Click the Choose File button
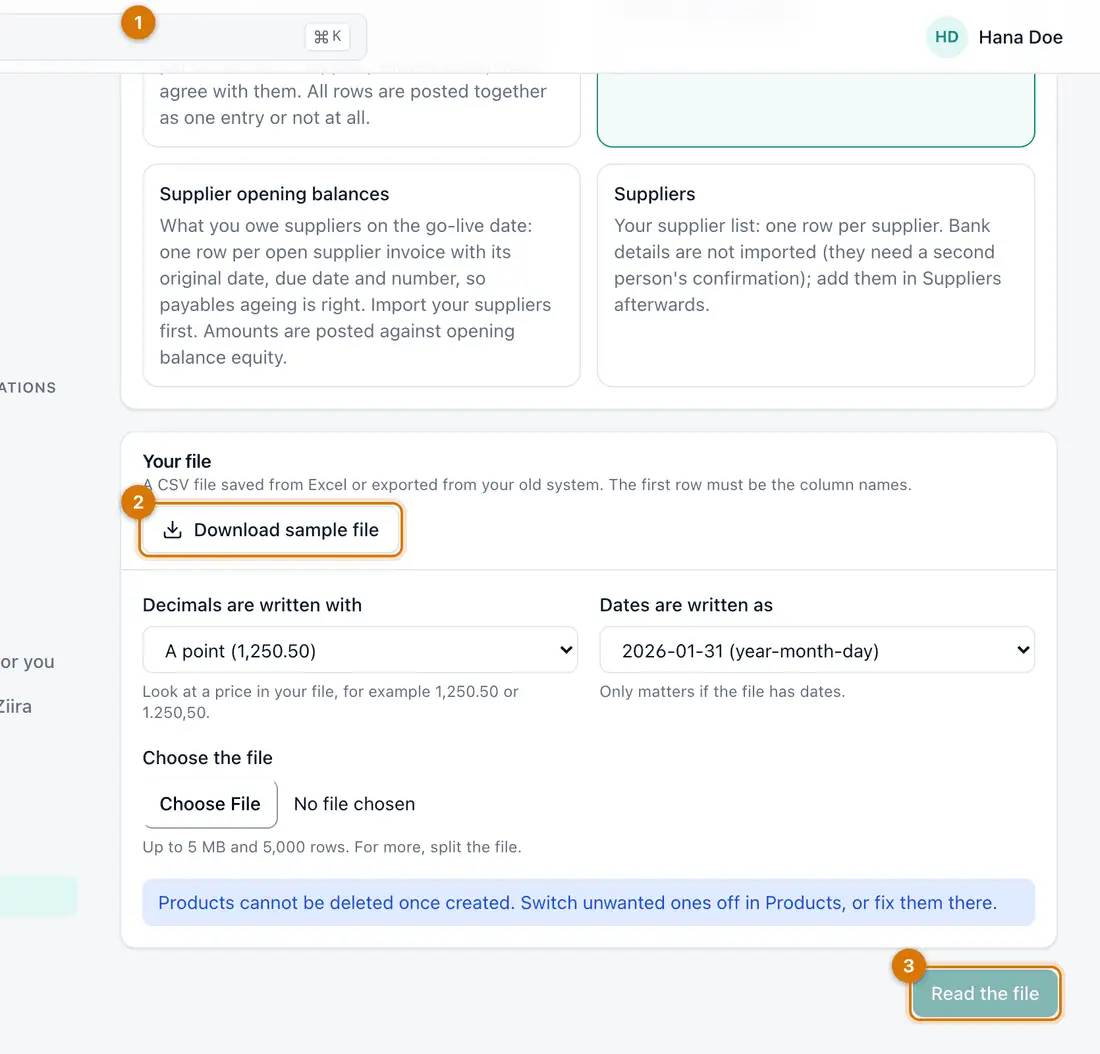 (x=210, y=803)
